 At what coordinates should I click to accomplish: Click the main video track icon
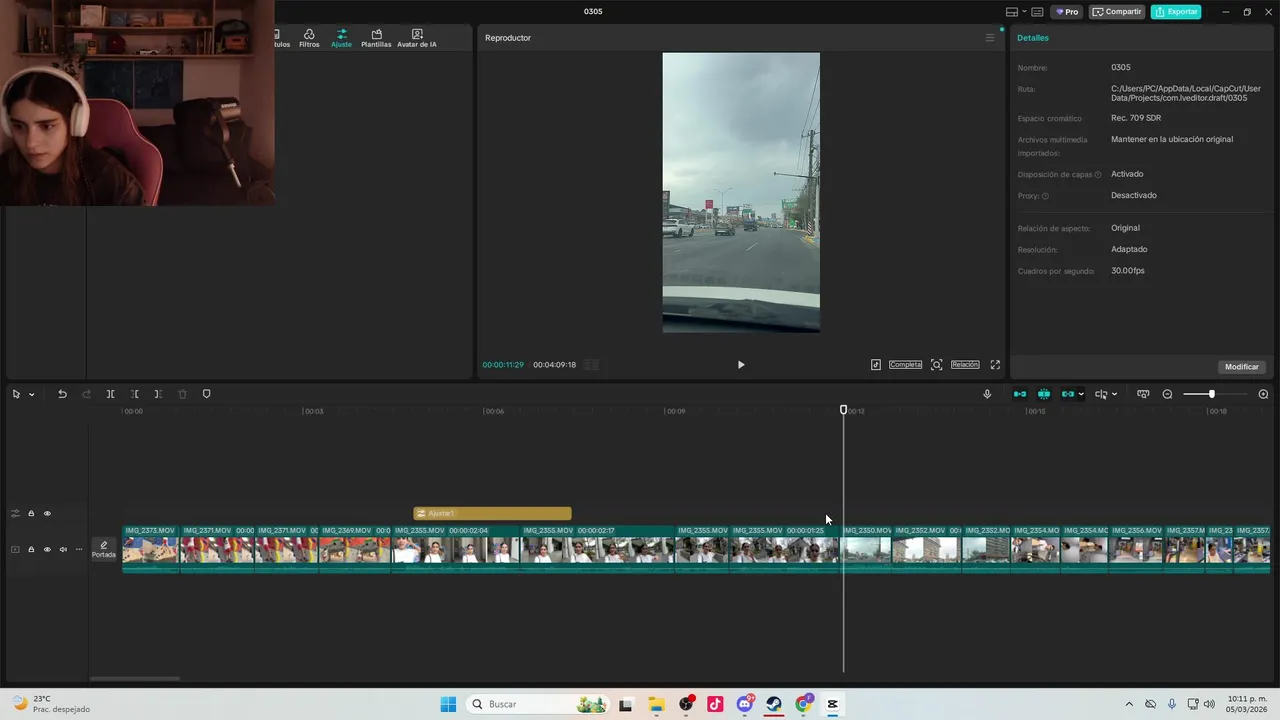point(15,549)
